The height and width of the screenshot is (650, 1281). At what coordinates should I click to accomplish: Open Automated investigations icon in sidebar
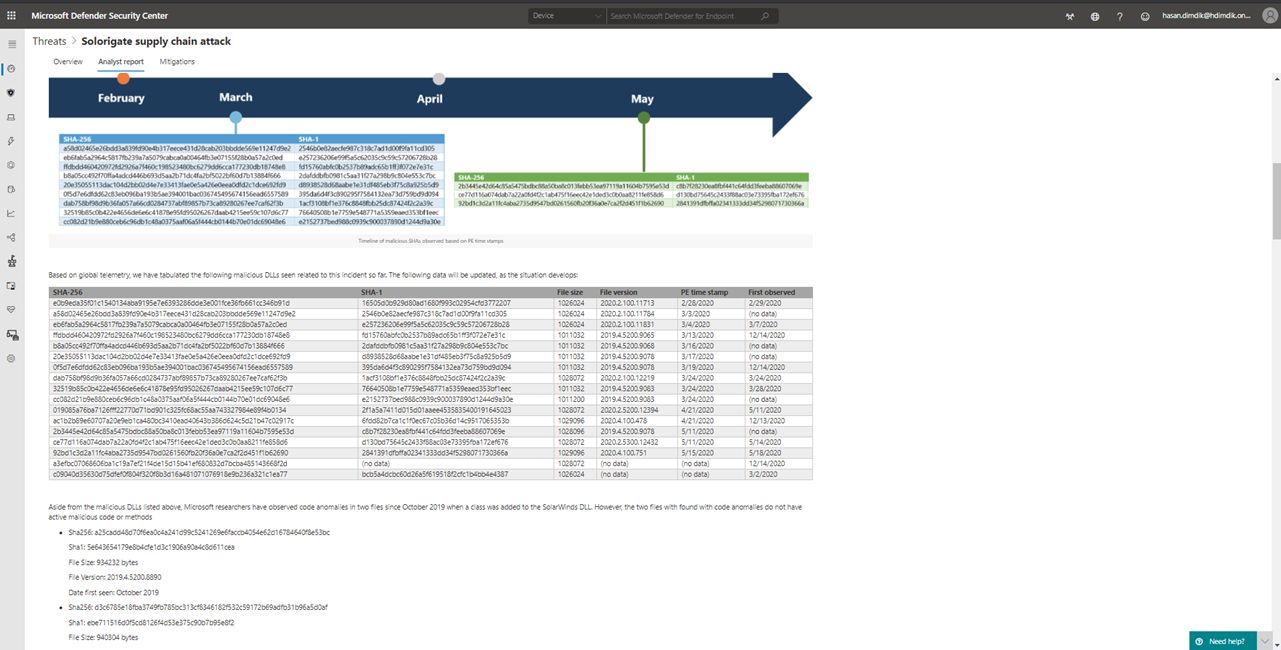coord(12,165)
